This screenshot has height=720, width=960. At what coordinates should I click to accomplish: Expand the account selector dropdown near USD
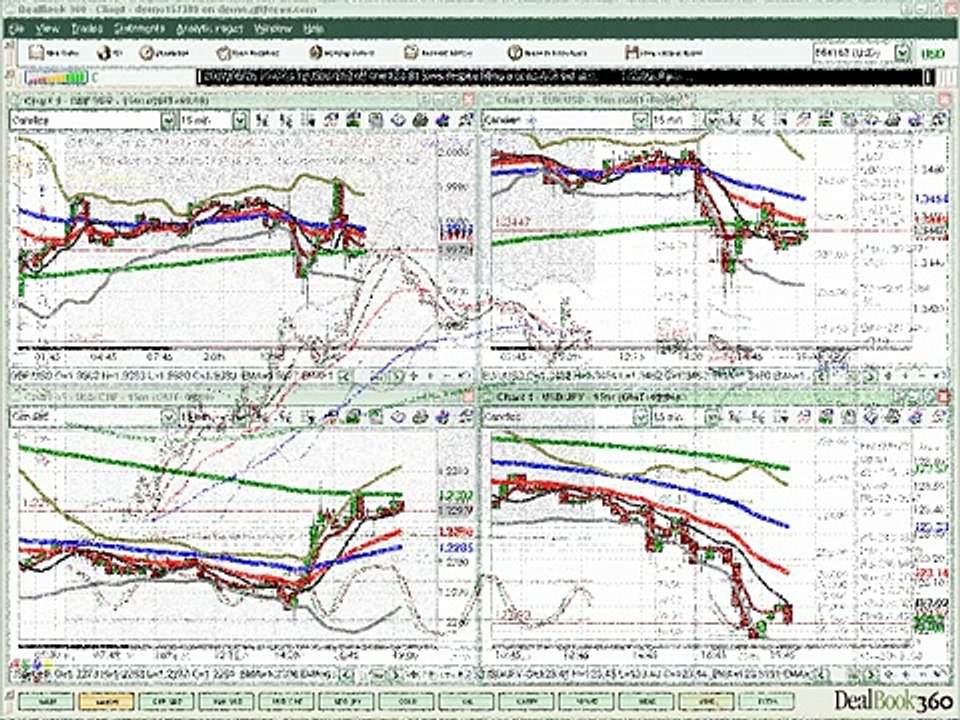(902, 53)
